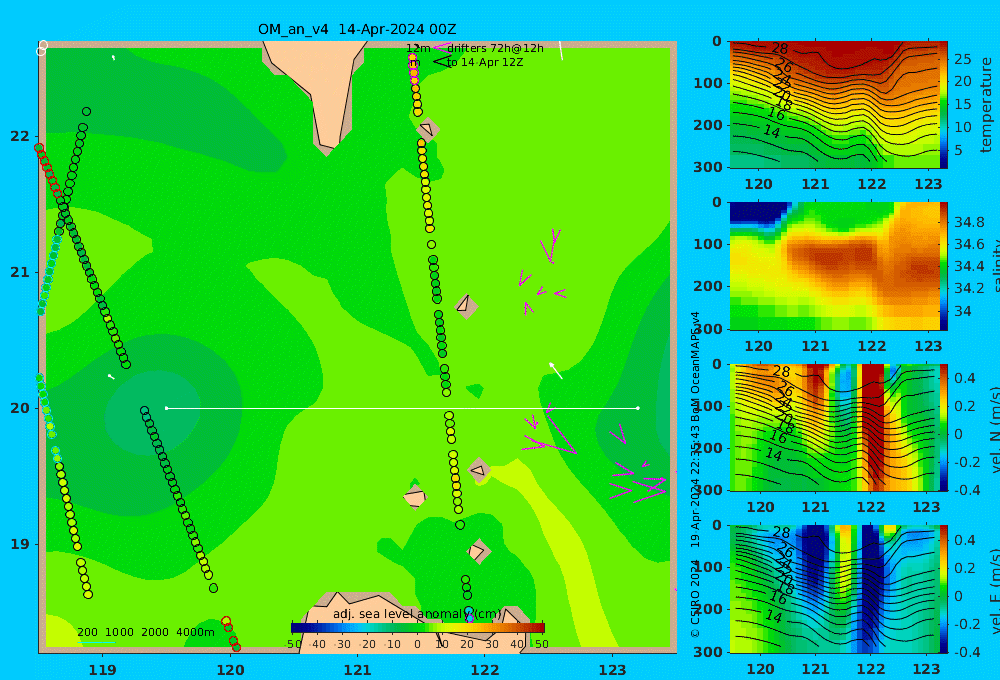The height and width of the screenshot is (680, 1000).
Task: Click latitude label 21 on the map axis
Action: tap(20, 272)
